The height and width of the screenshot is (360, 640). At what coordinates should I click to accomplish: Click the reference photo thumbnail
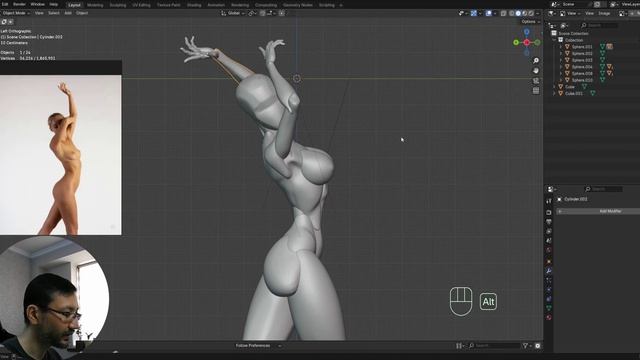coord(60,155)
